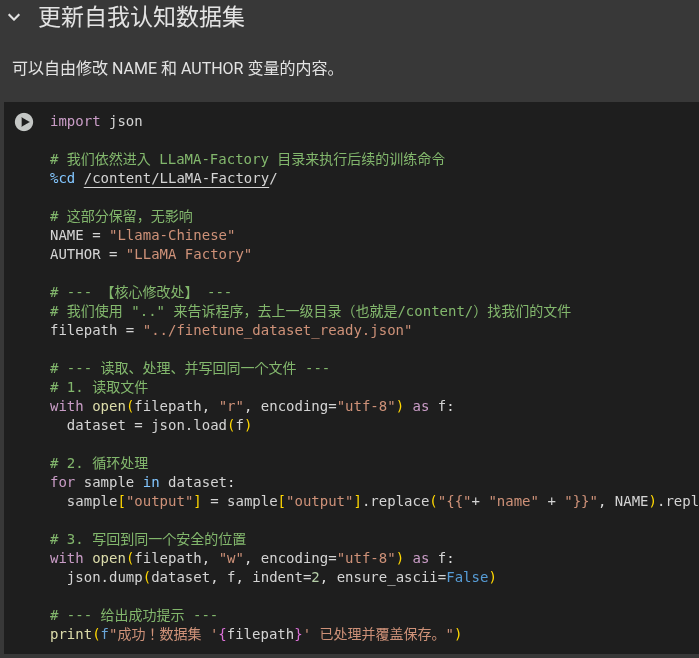
Task: Place cursor in "Llama-Chinese" NAME string
Action: pos(172,235)
